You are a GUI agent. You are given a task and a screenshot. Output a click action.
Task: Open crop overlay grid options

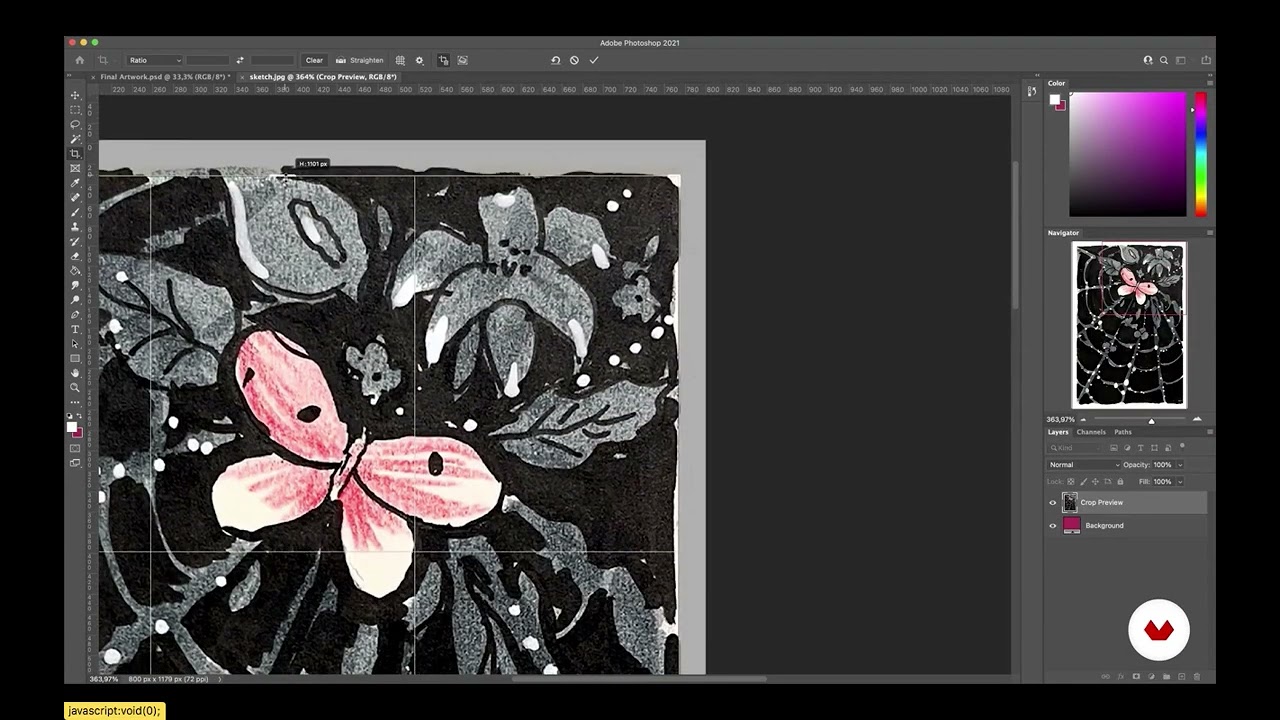400,60
